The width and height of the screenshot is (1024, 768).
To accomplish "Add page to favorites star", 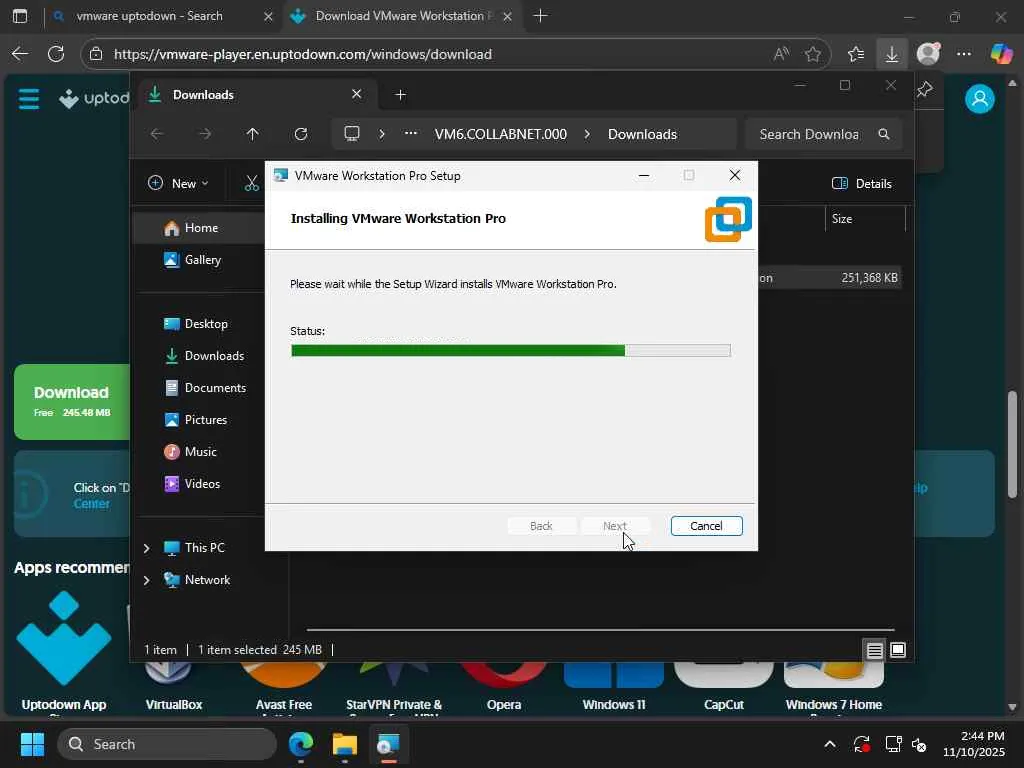I will 813,54.
